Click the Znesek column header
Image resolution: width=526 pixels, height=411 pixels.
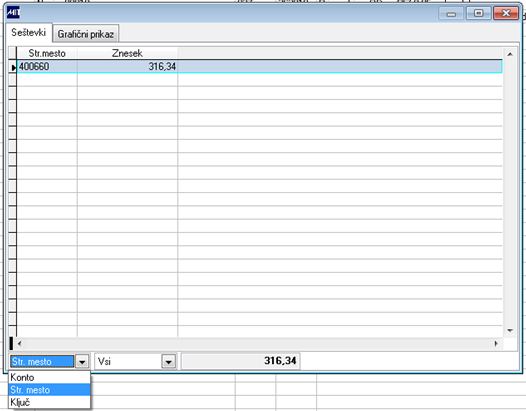click(x=127, y=53)
